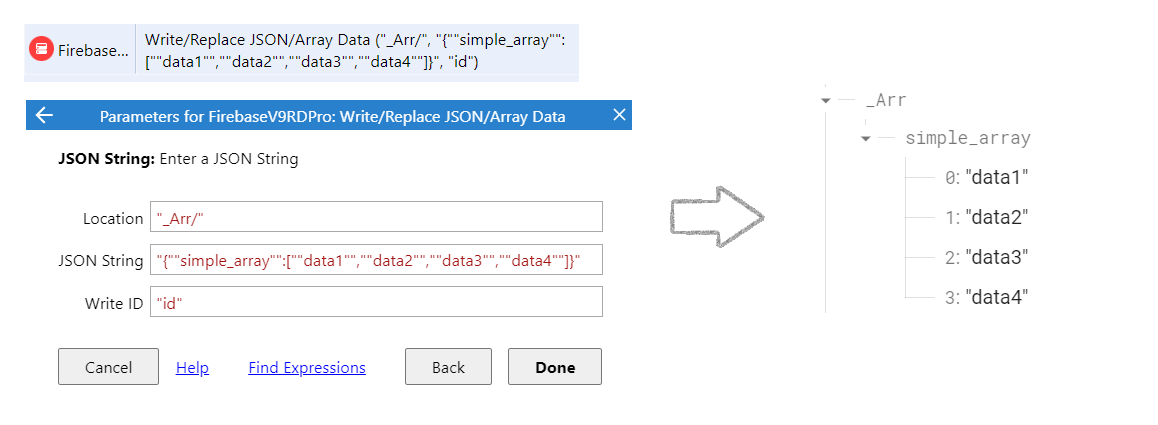Click the Done button
This screenshot has width=1158, height=425.
(x=555, y=367)
